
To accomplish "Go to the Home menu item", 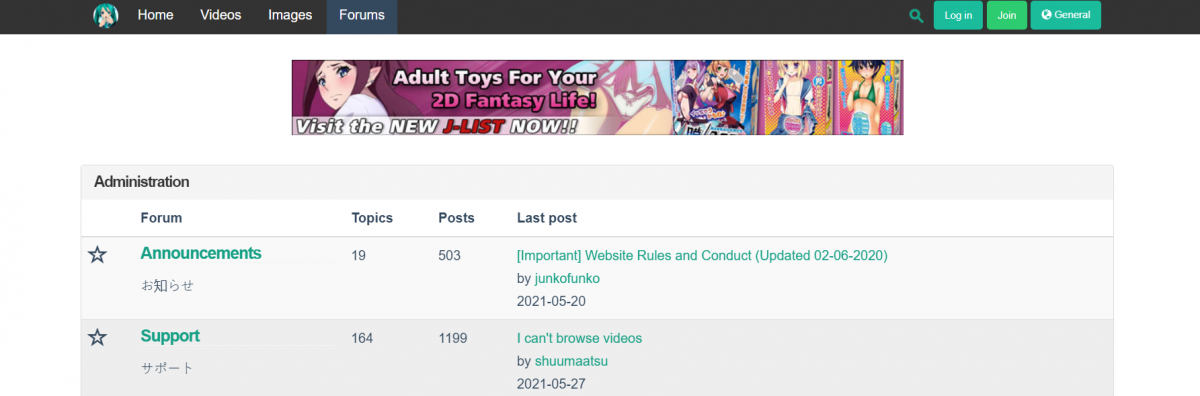I will [155, 16].
